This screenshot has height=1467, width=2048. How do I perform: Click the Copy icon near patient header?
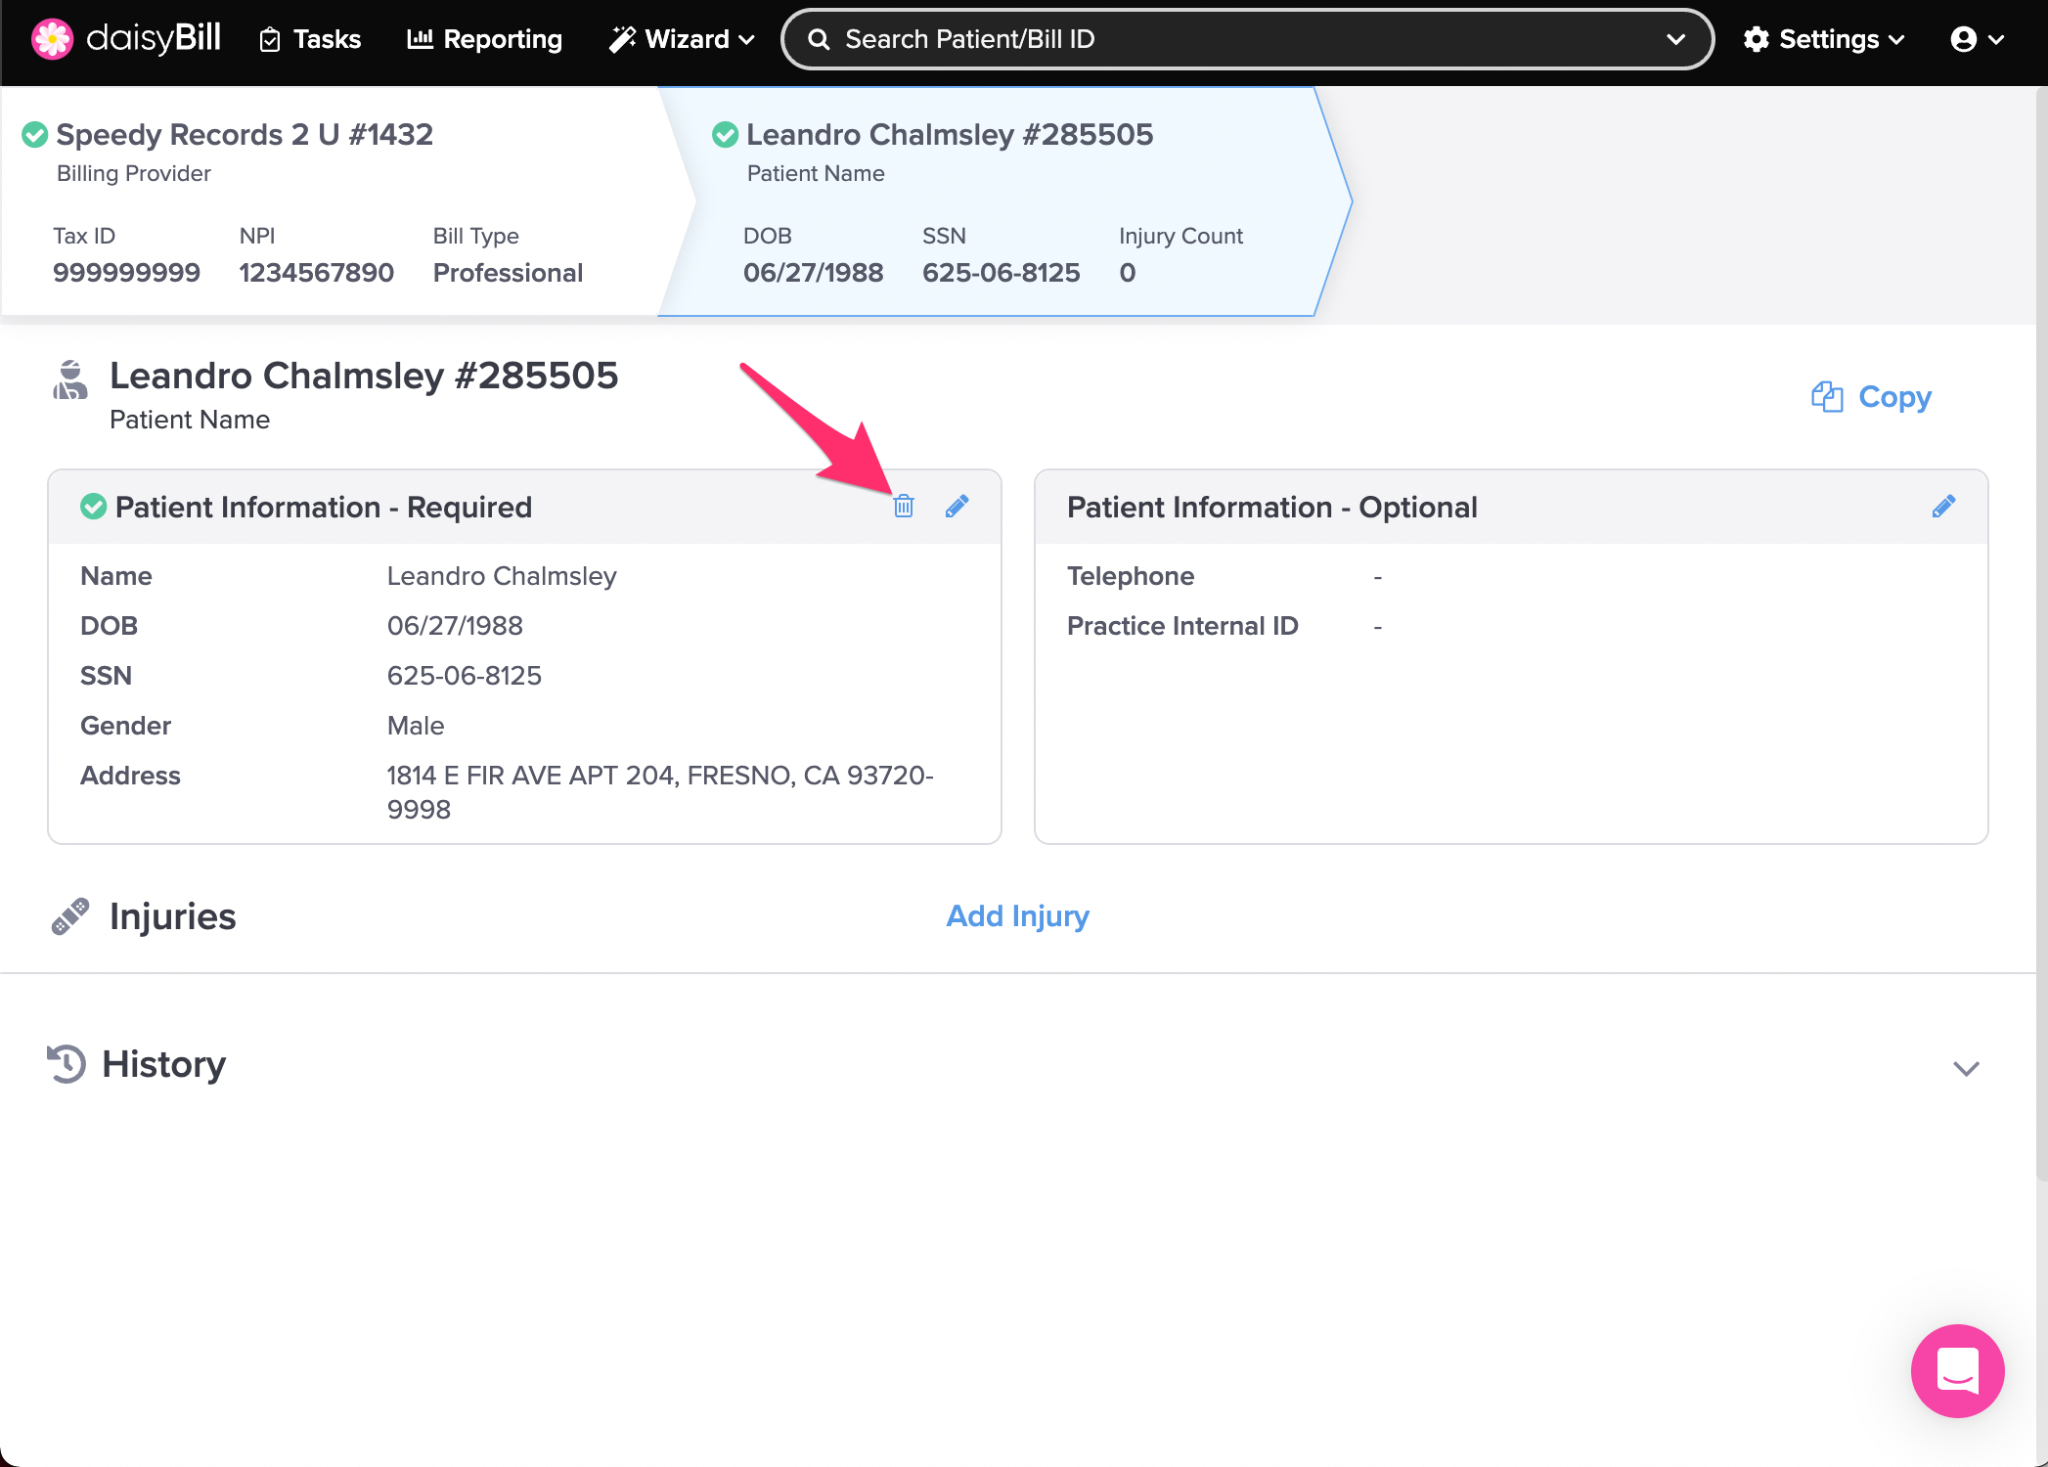[x=1826, y=397]
